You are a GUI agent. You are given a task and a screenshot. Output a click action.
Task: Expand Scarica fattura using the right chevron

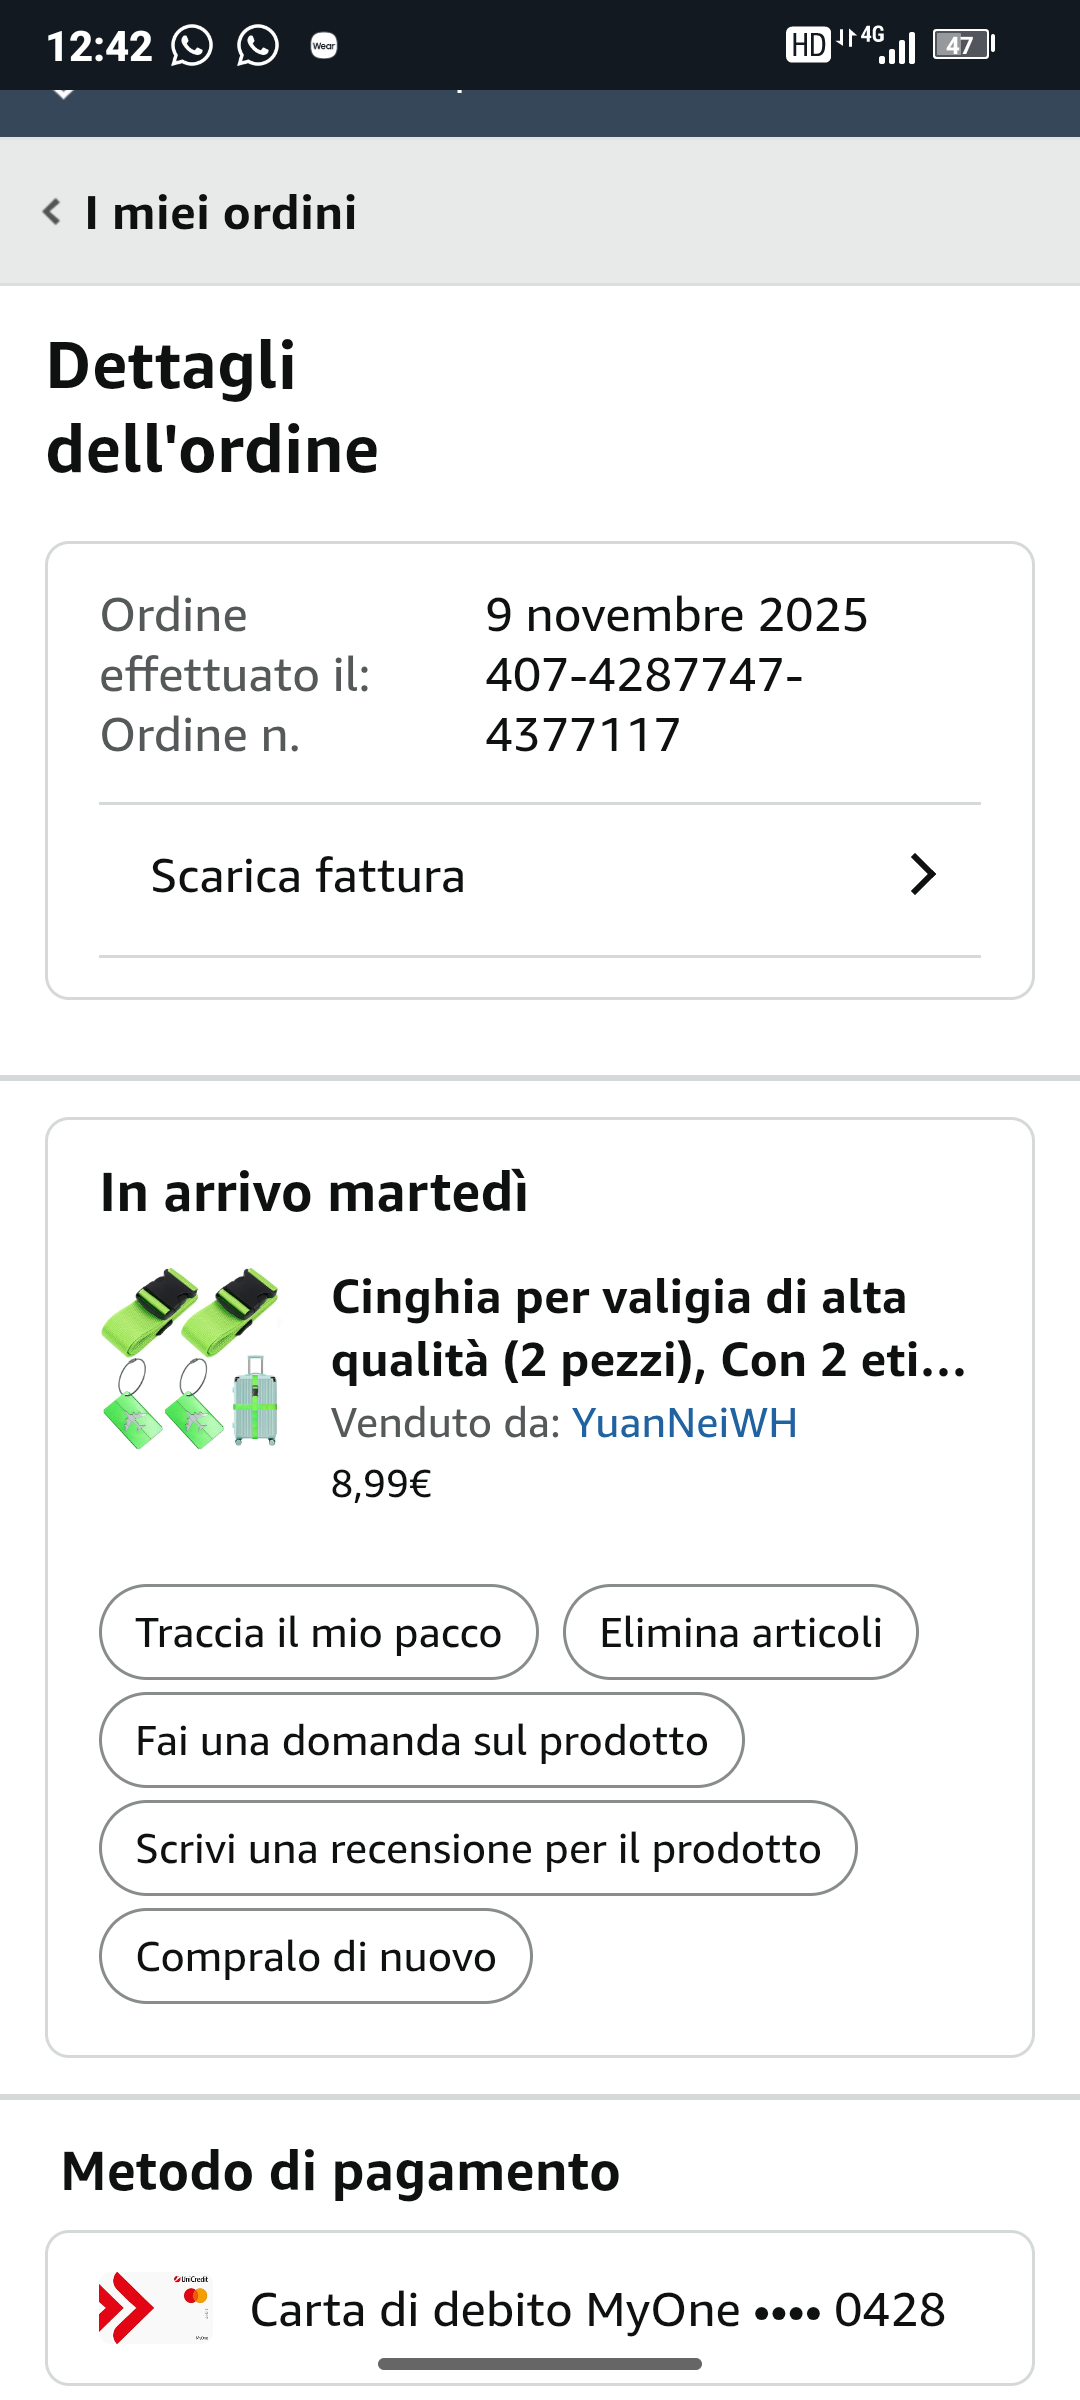tap(922, 875)
